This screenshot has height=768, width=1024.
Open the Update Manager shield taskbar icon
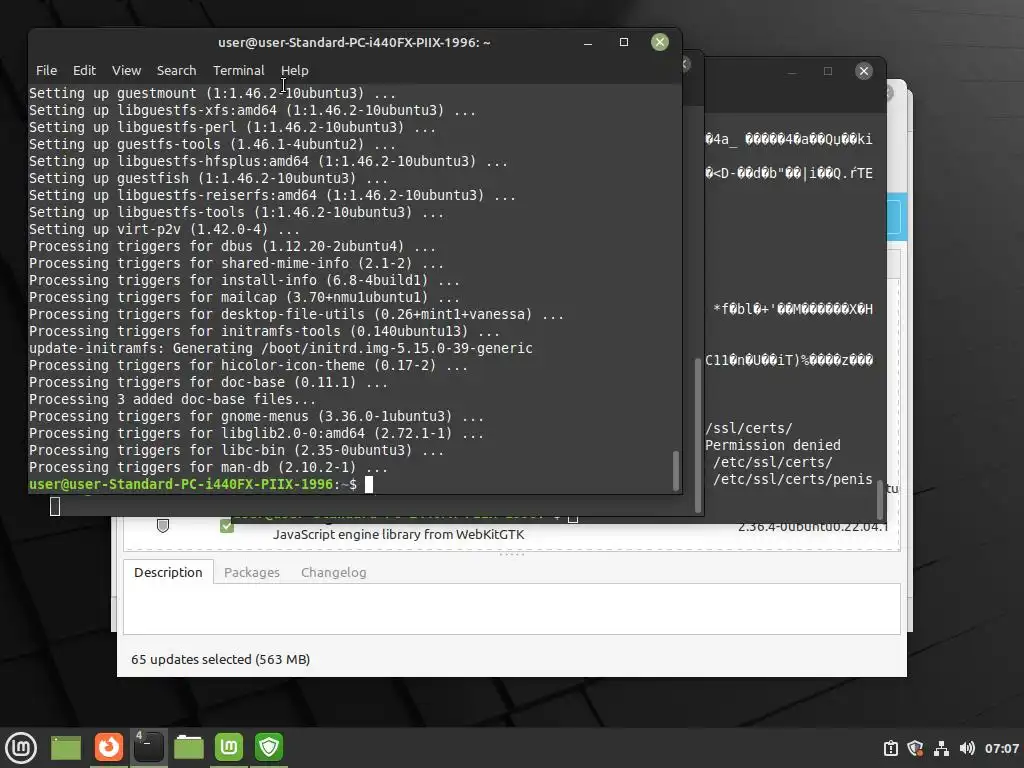(x=268, y=747)
